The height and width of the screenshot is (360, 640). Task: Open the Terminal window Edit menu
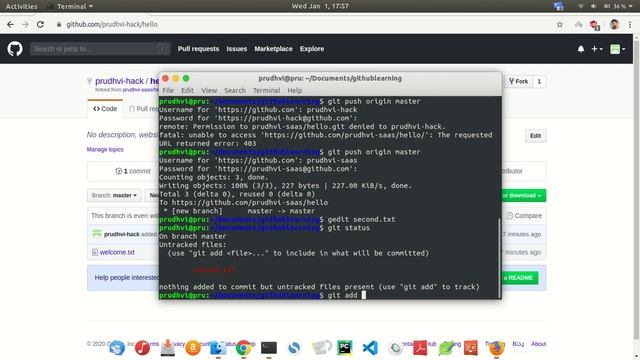[x=187, y=91]
